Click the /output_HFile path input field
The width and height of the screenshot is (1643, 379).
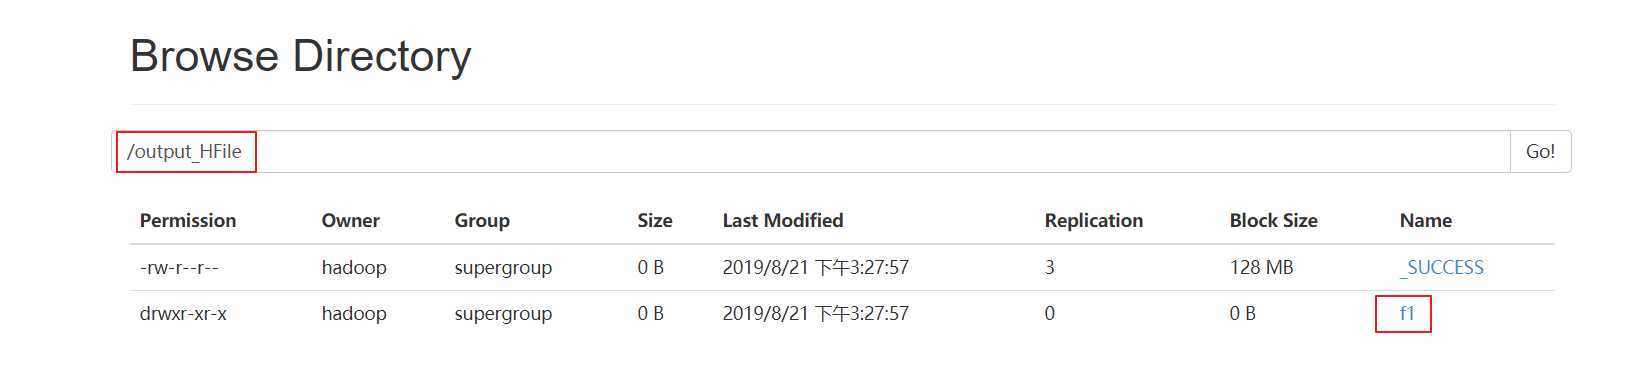point(810,151)
